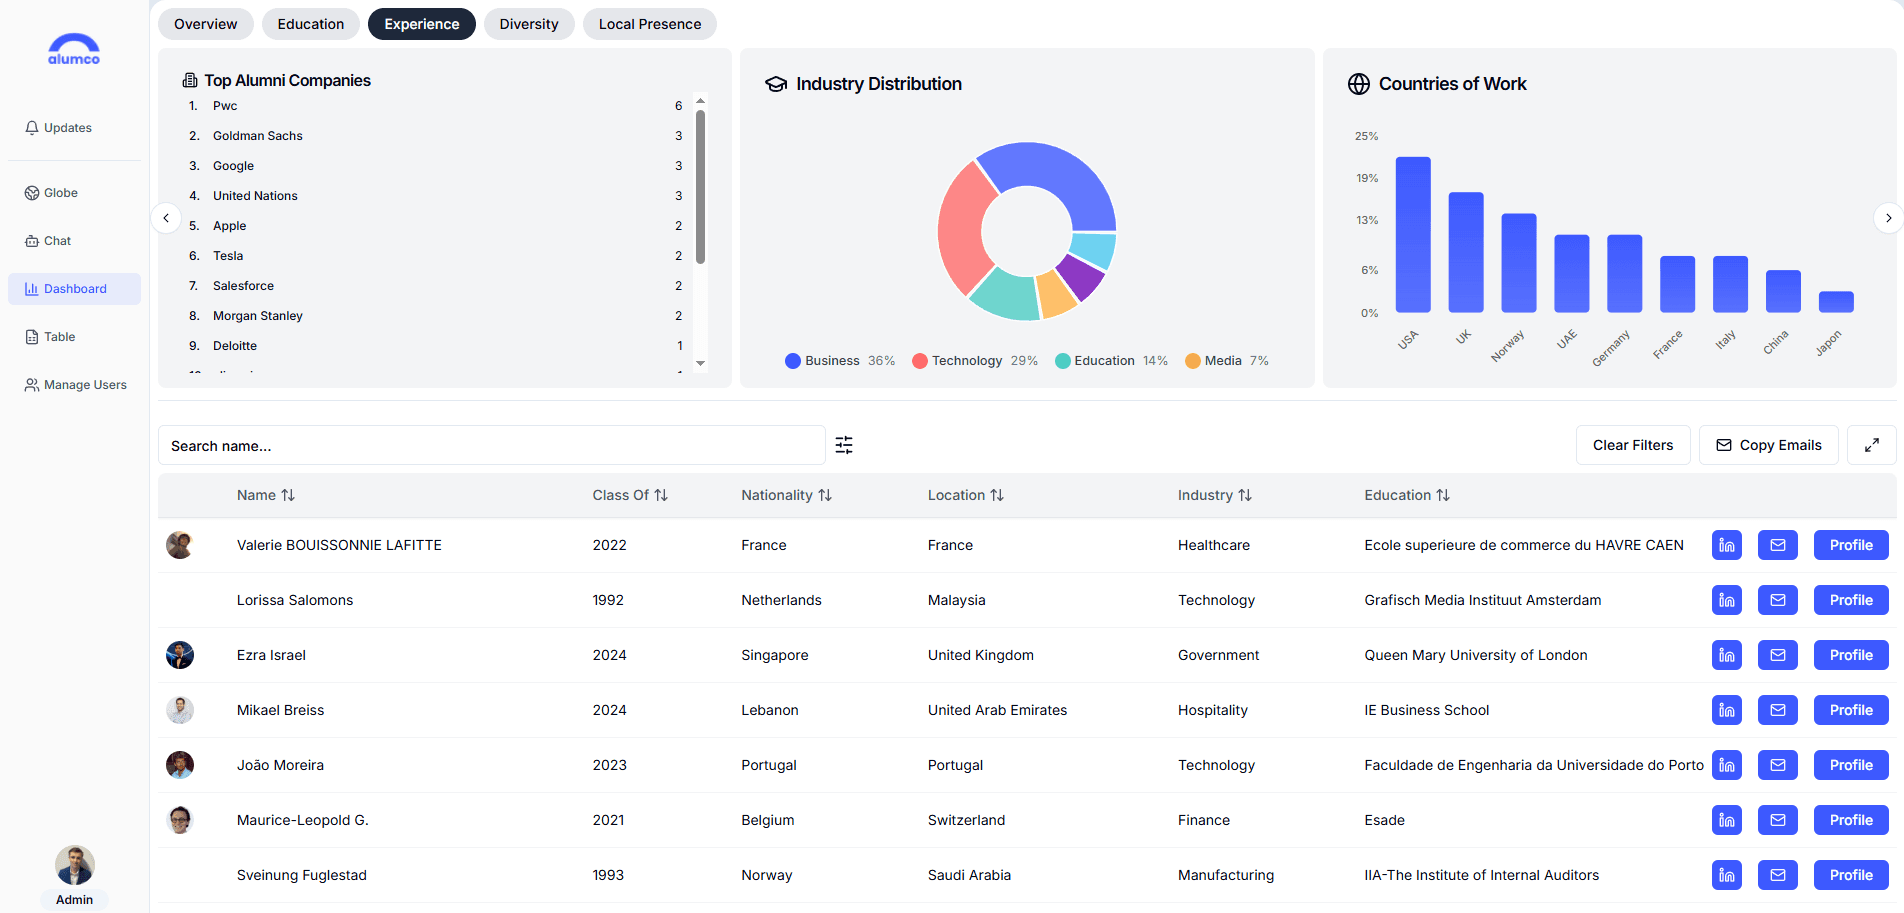The height and width of the screenshot is (913, 1904).
Task: Expand the alumni table to fullscreen
Action: [1872, 444]
